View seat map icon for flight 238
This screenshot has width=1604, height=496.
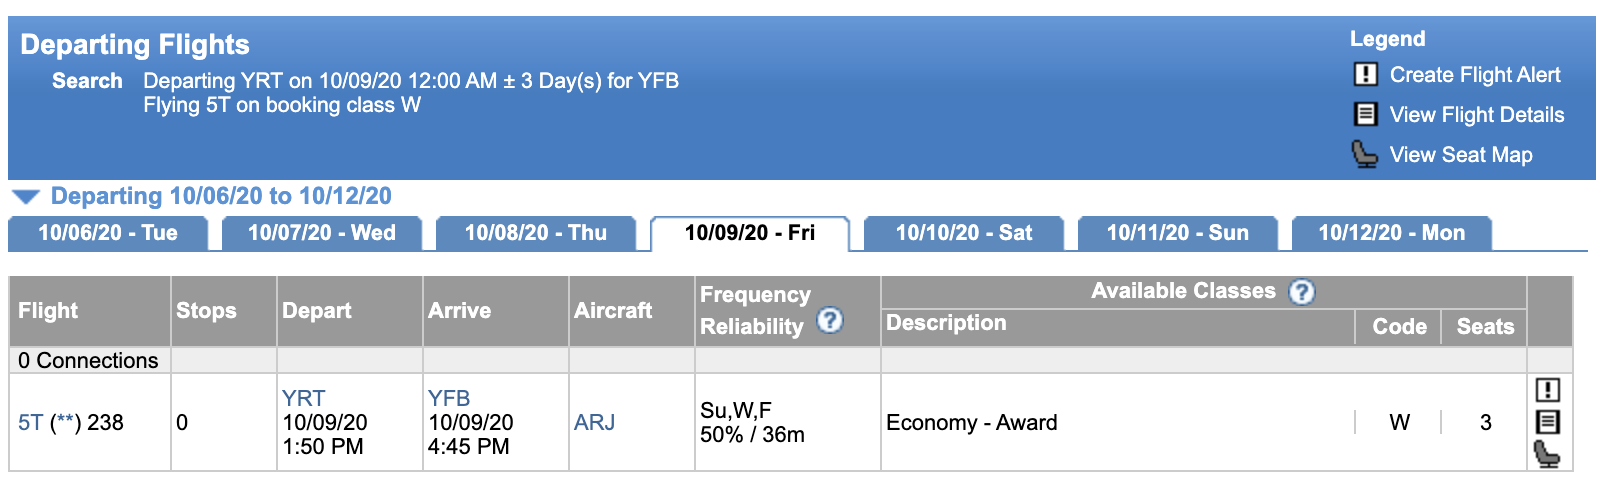point(1547,454)
